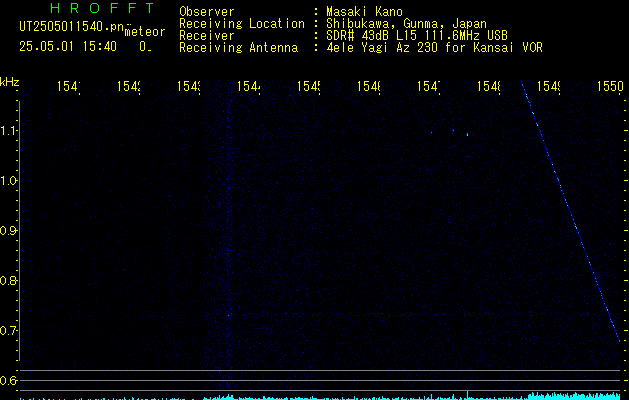Click the 0.8 kHz frequency label

(8, 280)
